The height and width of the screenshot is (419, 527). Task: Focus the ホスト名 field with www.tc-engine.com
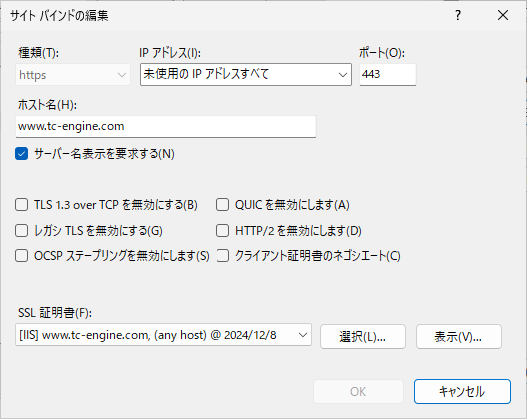pos(166,126)
